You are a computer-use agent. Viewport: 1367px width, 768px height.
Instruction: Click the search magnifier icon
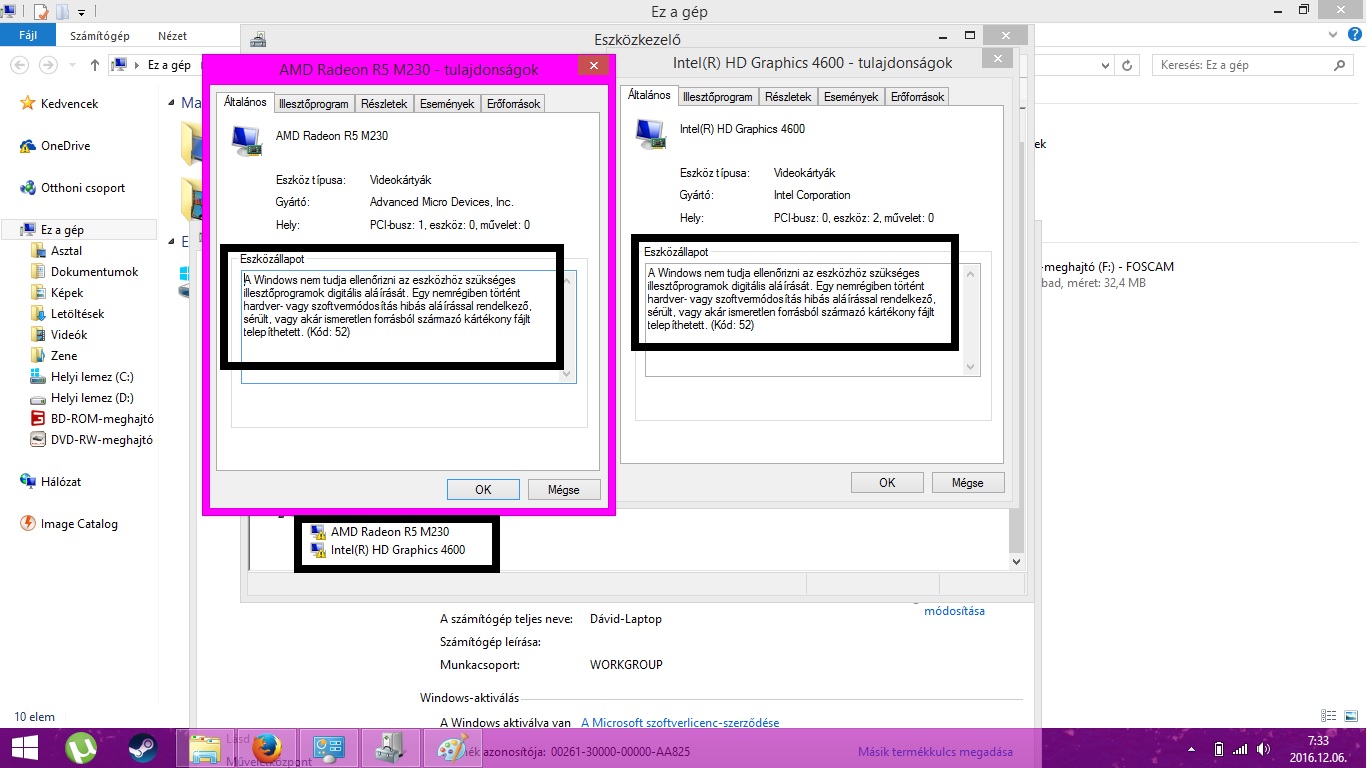(1340, 65)
